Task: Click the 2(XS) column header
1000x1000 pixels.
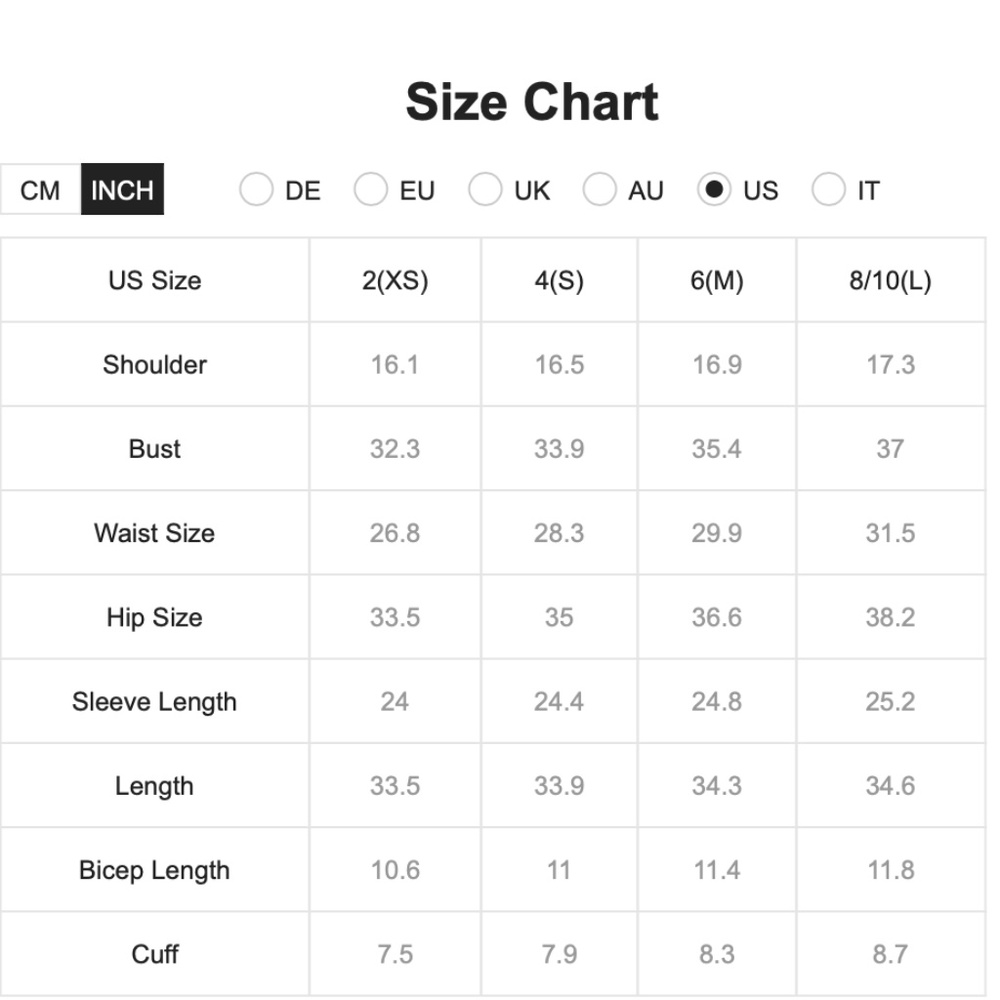Action: point(395,280)
